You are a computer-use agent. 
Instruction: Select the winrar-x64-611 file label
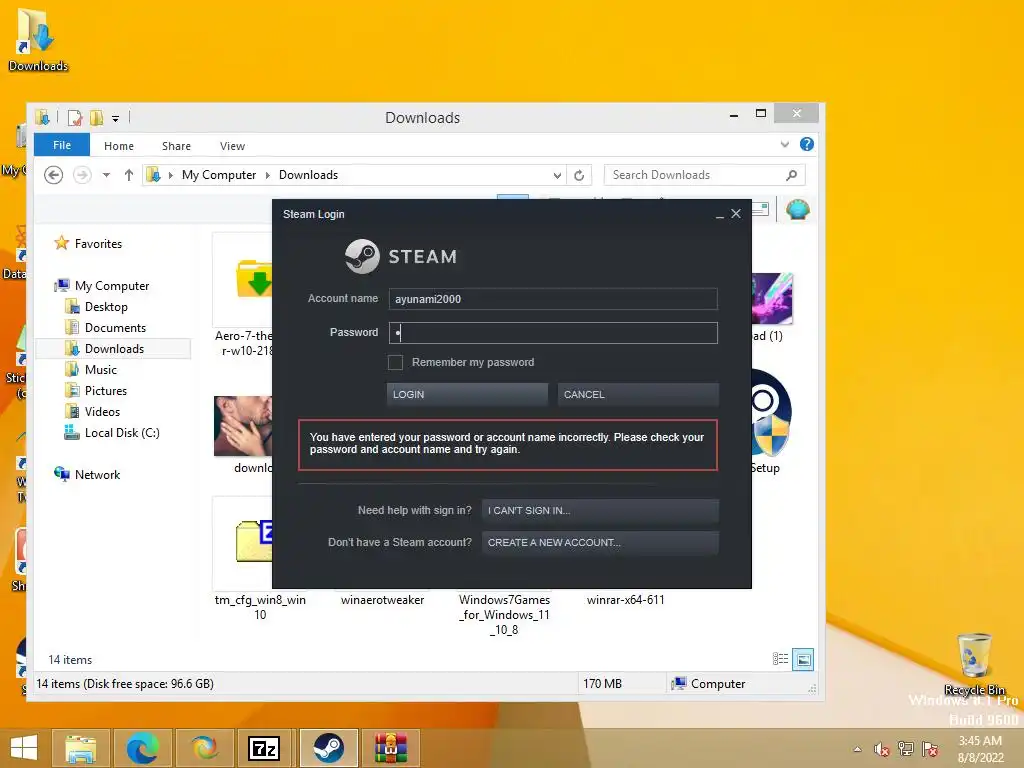(x=626, y=600)
